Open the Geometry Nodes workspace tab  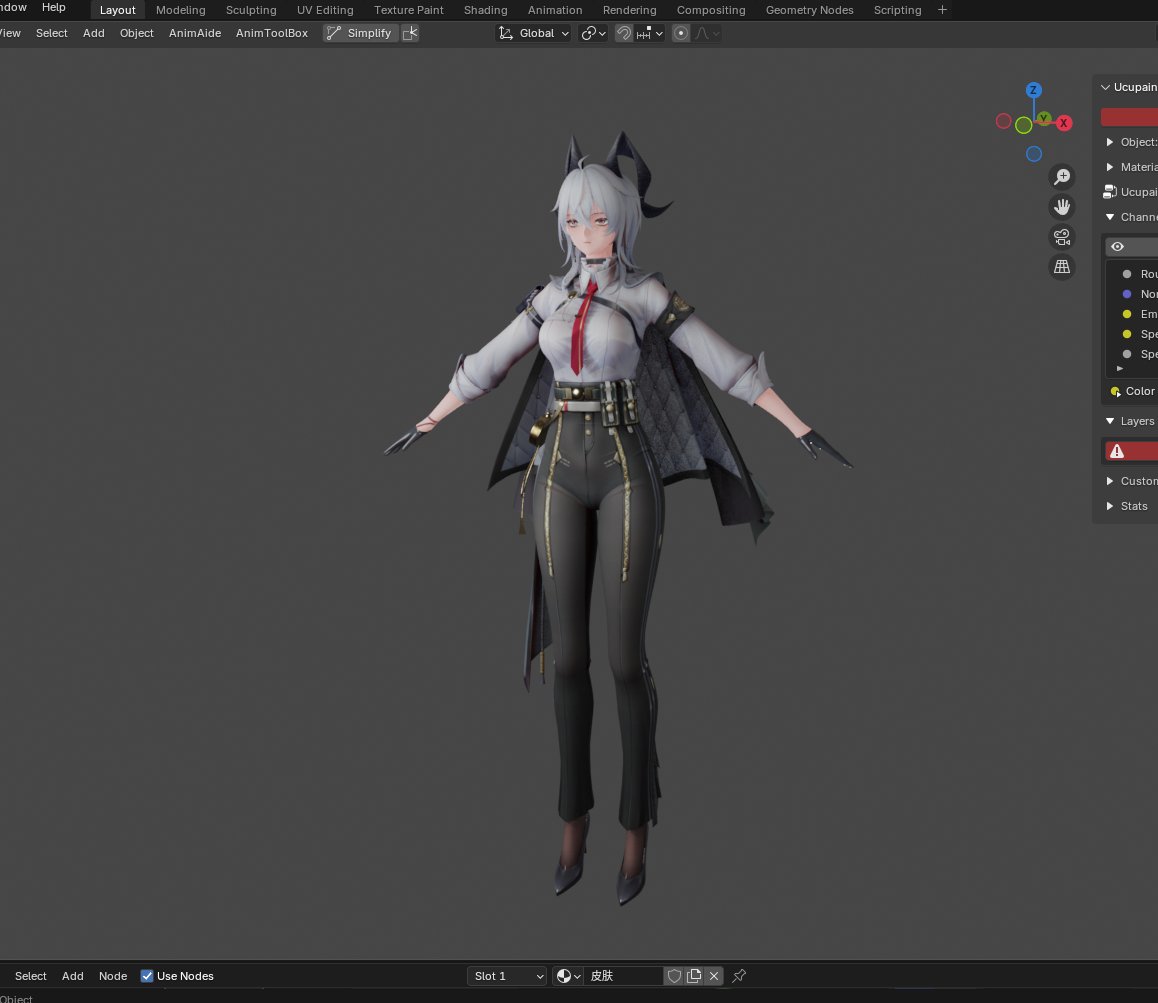click(x=809, y=10)
